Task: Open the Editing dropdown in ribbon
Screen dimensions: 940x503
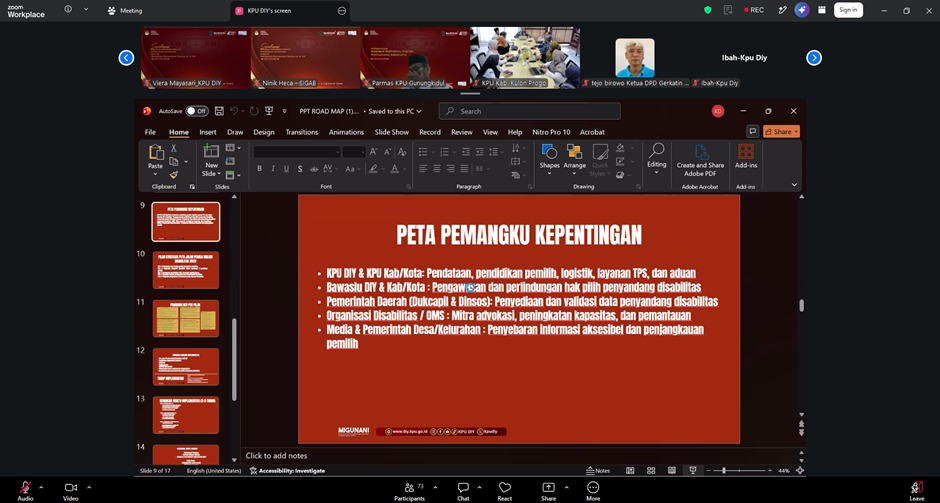Action: point(656,158)
